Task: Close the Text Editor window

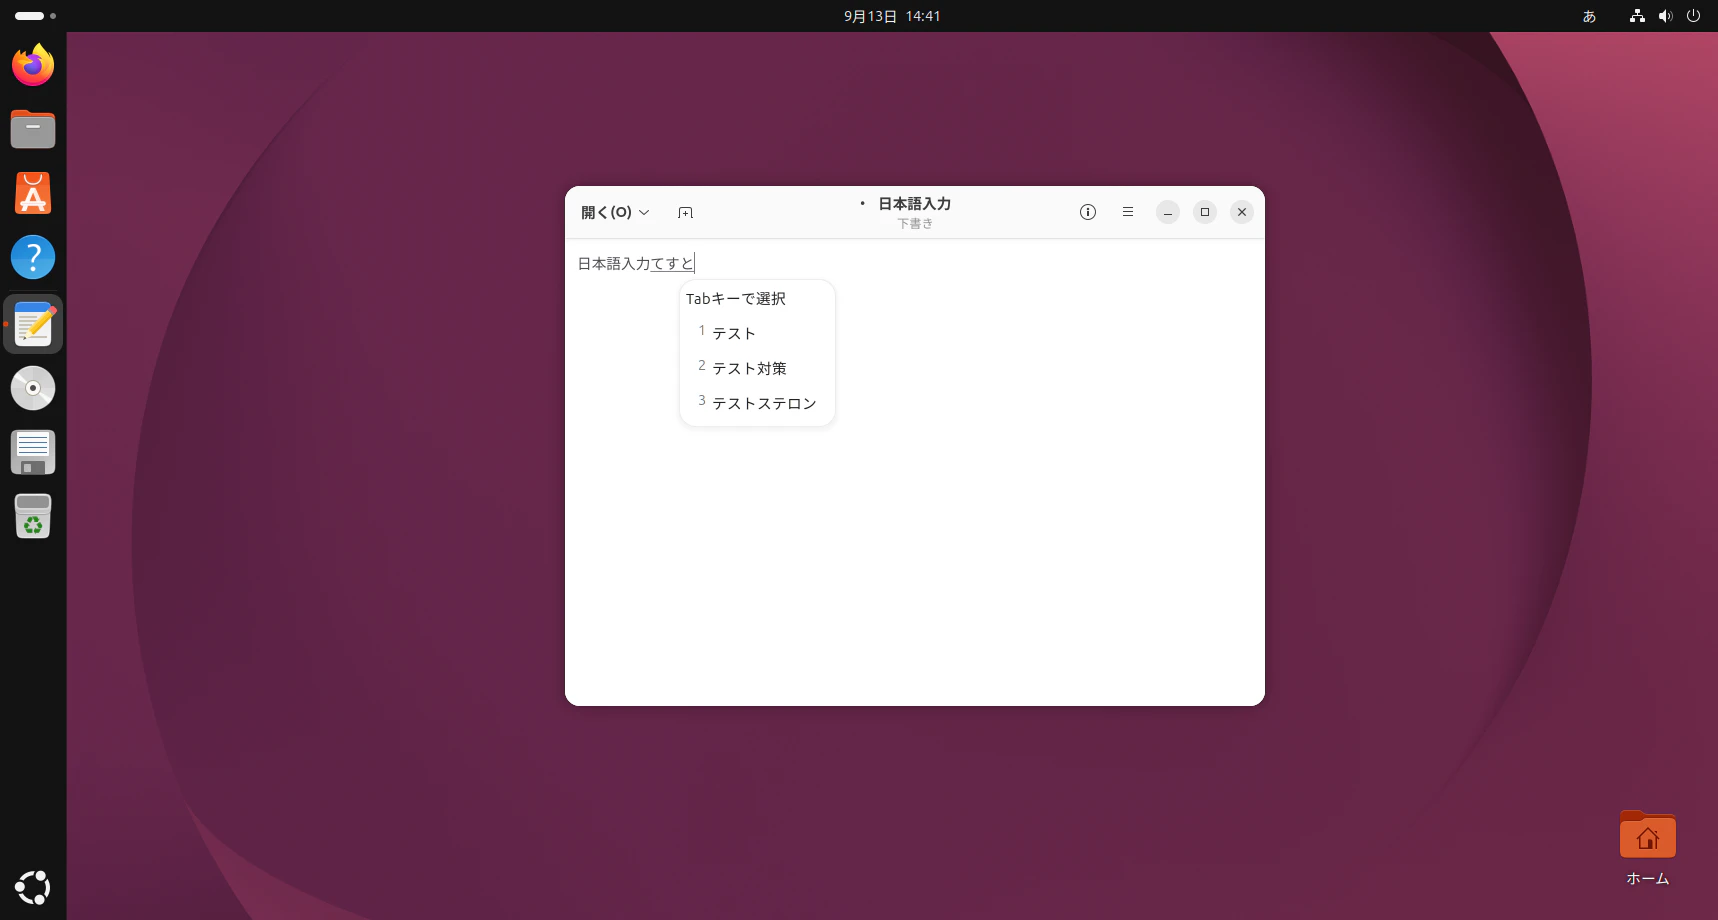Action: (1242, 212)
